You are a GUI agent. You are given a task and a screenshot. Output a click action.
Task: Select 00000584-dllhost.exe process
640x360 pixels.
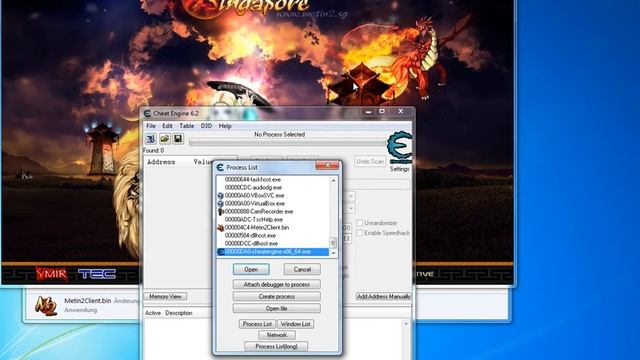pos(273,236)
